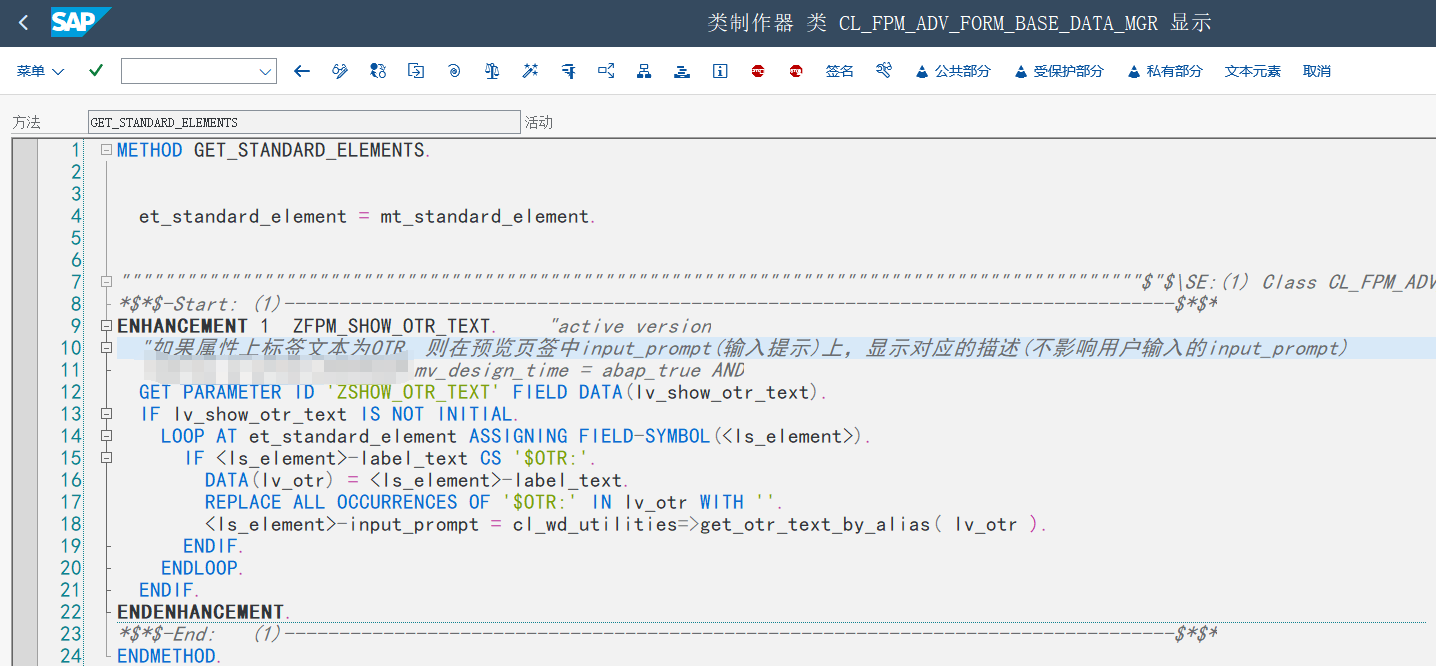
Task: Click the 签名 signature button
Action: [840, 71]
